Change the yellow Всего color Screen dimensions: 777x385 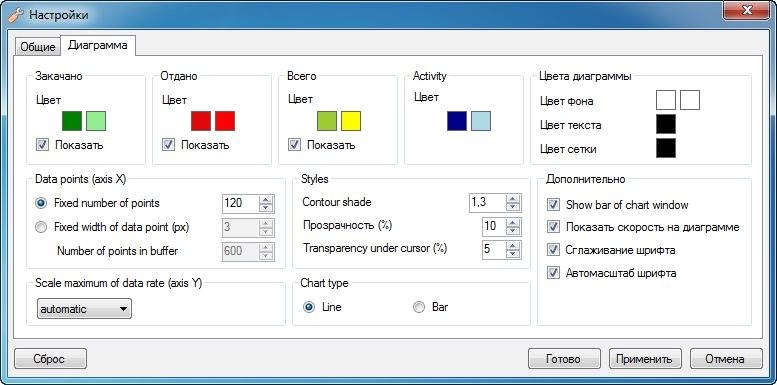[x=351, y=121]
